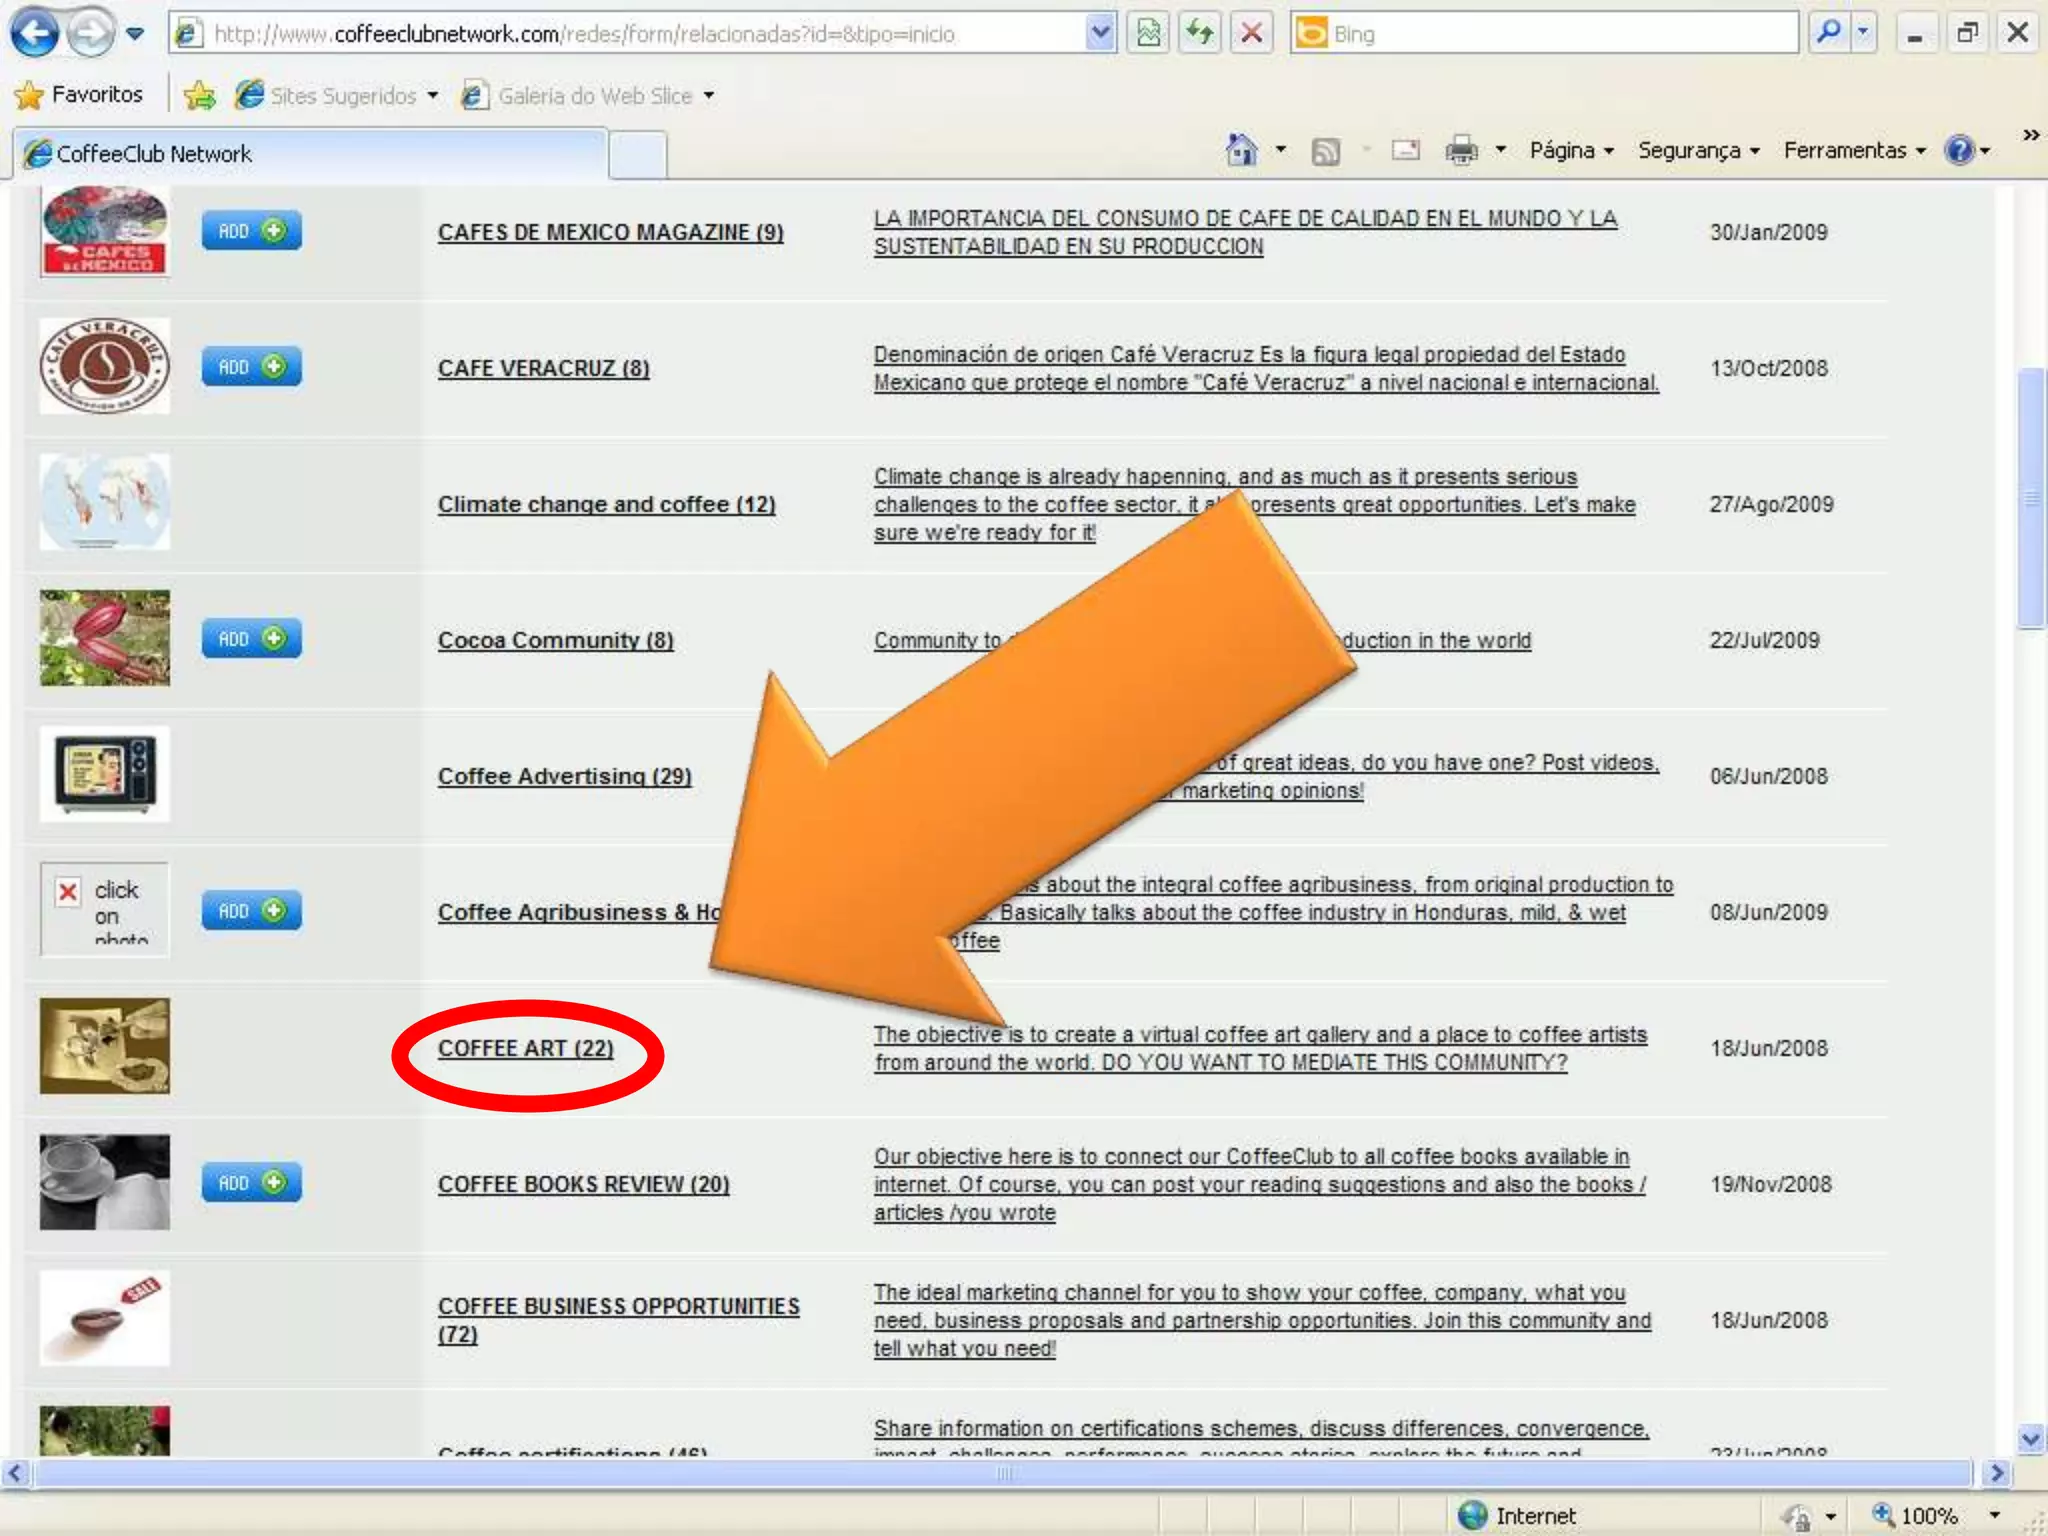Open the zoom level 100% dropdown
Screen dimensions: 2048x1536
[x=1994, y=1515]
